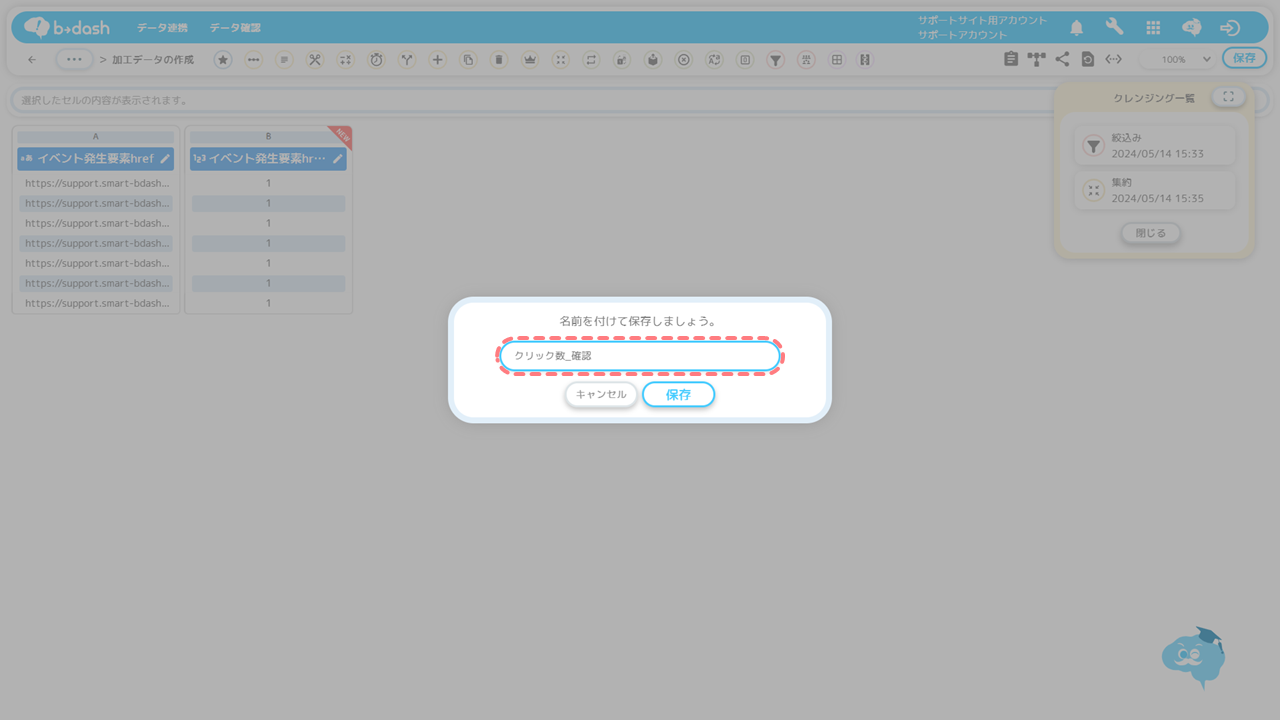1280x720 pixels.
Task: Click the stopwatch toolbar icon
Action: pyautogui.click(x=376, y=60)
